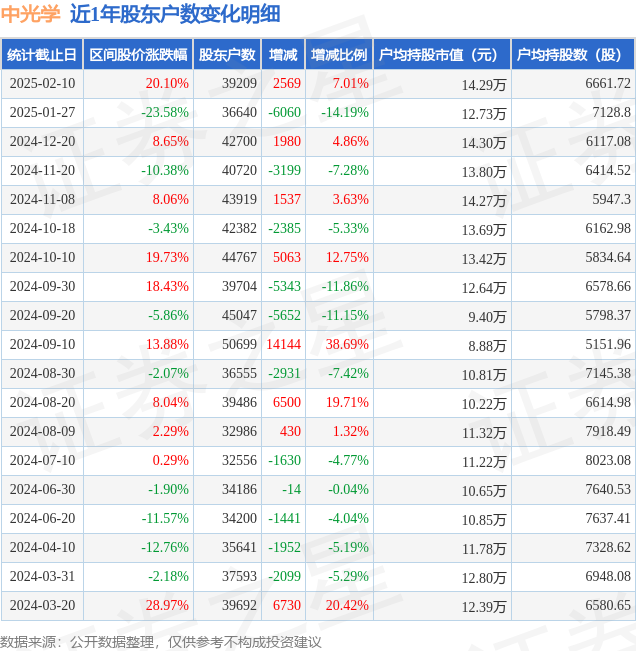Click the date cell 2024-03-20
636x651 pixels.
[x=42, y=605]
